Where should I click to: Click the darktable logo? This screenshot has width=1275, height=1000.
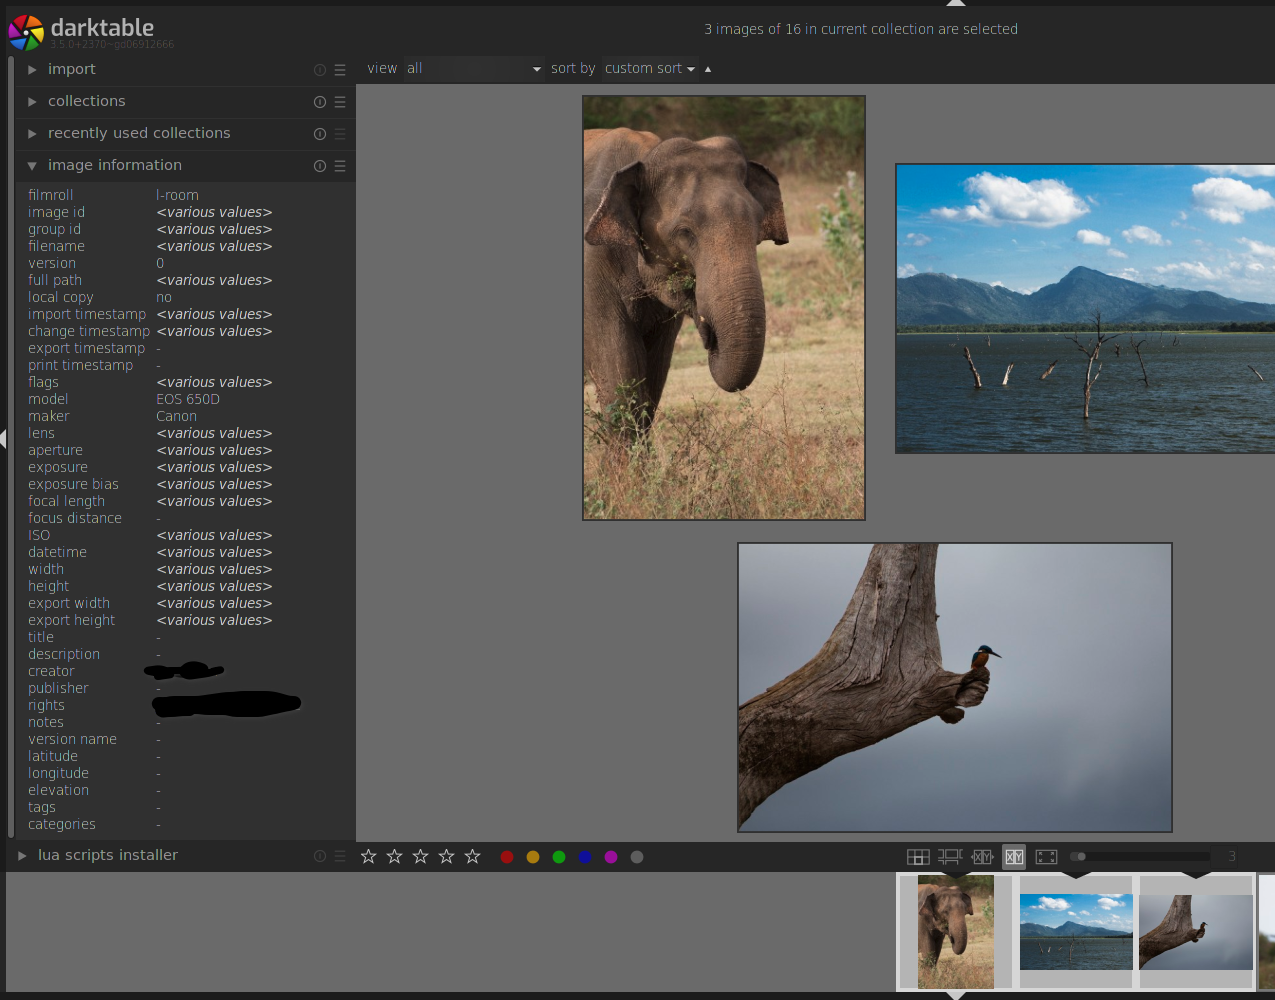pos(26,32)
